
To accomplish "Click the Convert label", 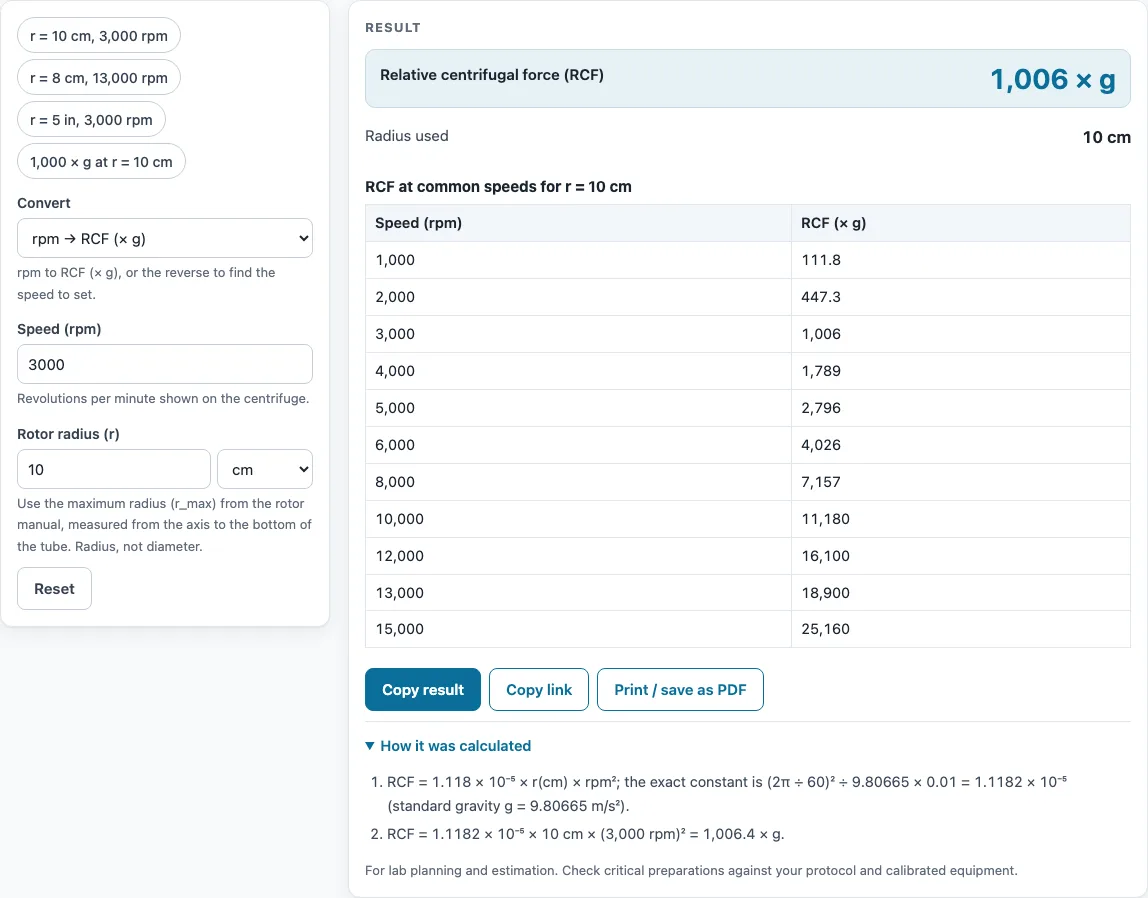I will point(44,203).
